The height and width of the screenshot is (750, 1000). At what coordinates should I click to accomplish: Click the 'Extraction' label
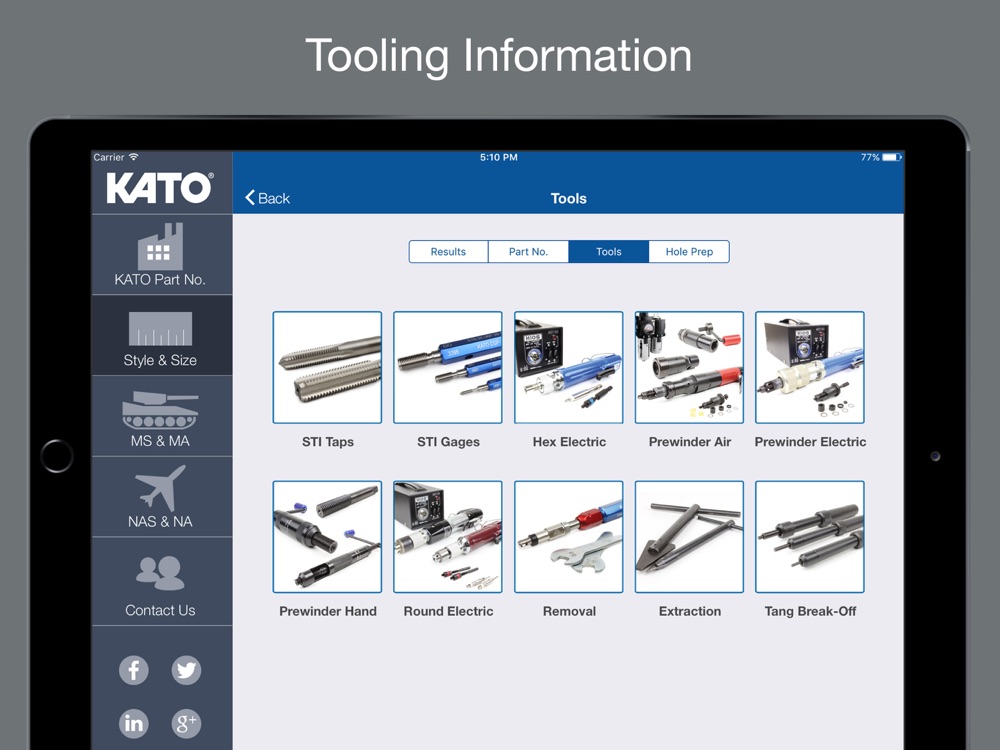[x=690, y=612]
